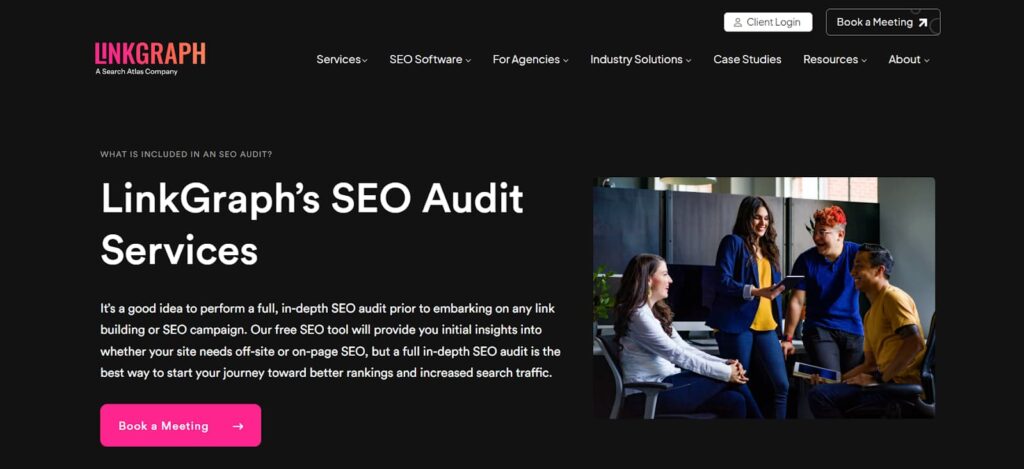Open the Case Studies page
Screen dimensions: 1024x469
point(747,59)
